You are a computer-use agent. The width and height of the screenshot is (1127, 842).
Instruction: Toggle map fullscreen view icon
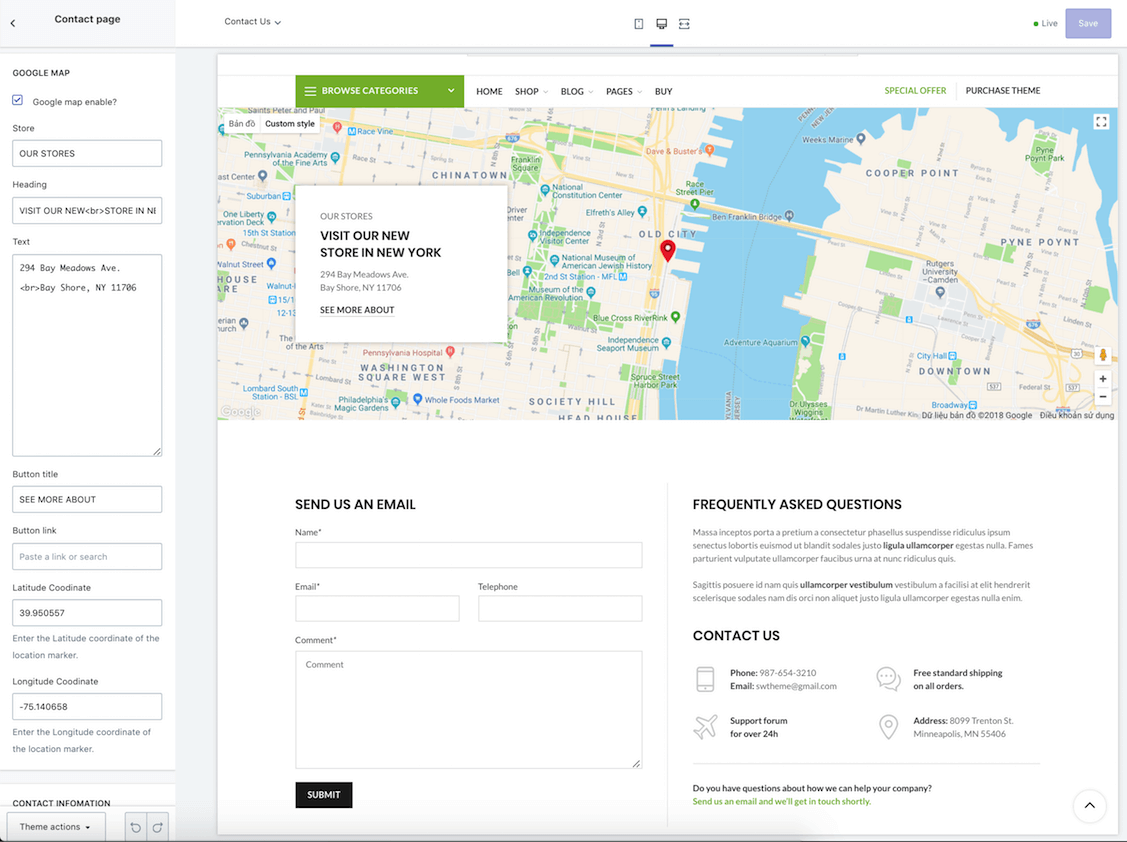coord(1101,122)
